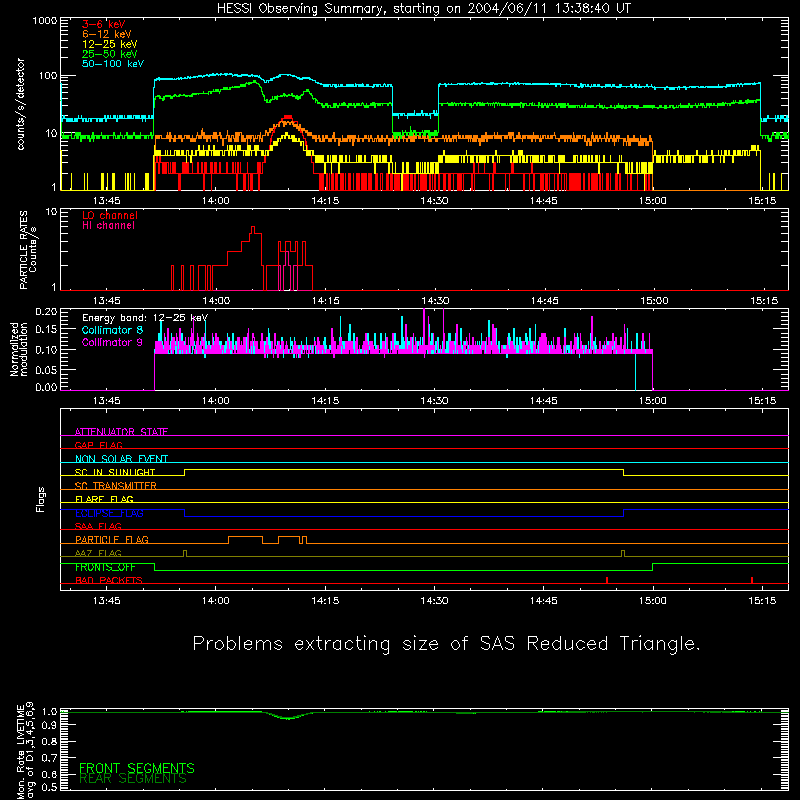
Task: Click the ATTENUATOR STATE flag label
Action: pyautogui.click(x=121, y=432)
